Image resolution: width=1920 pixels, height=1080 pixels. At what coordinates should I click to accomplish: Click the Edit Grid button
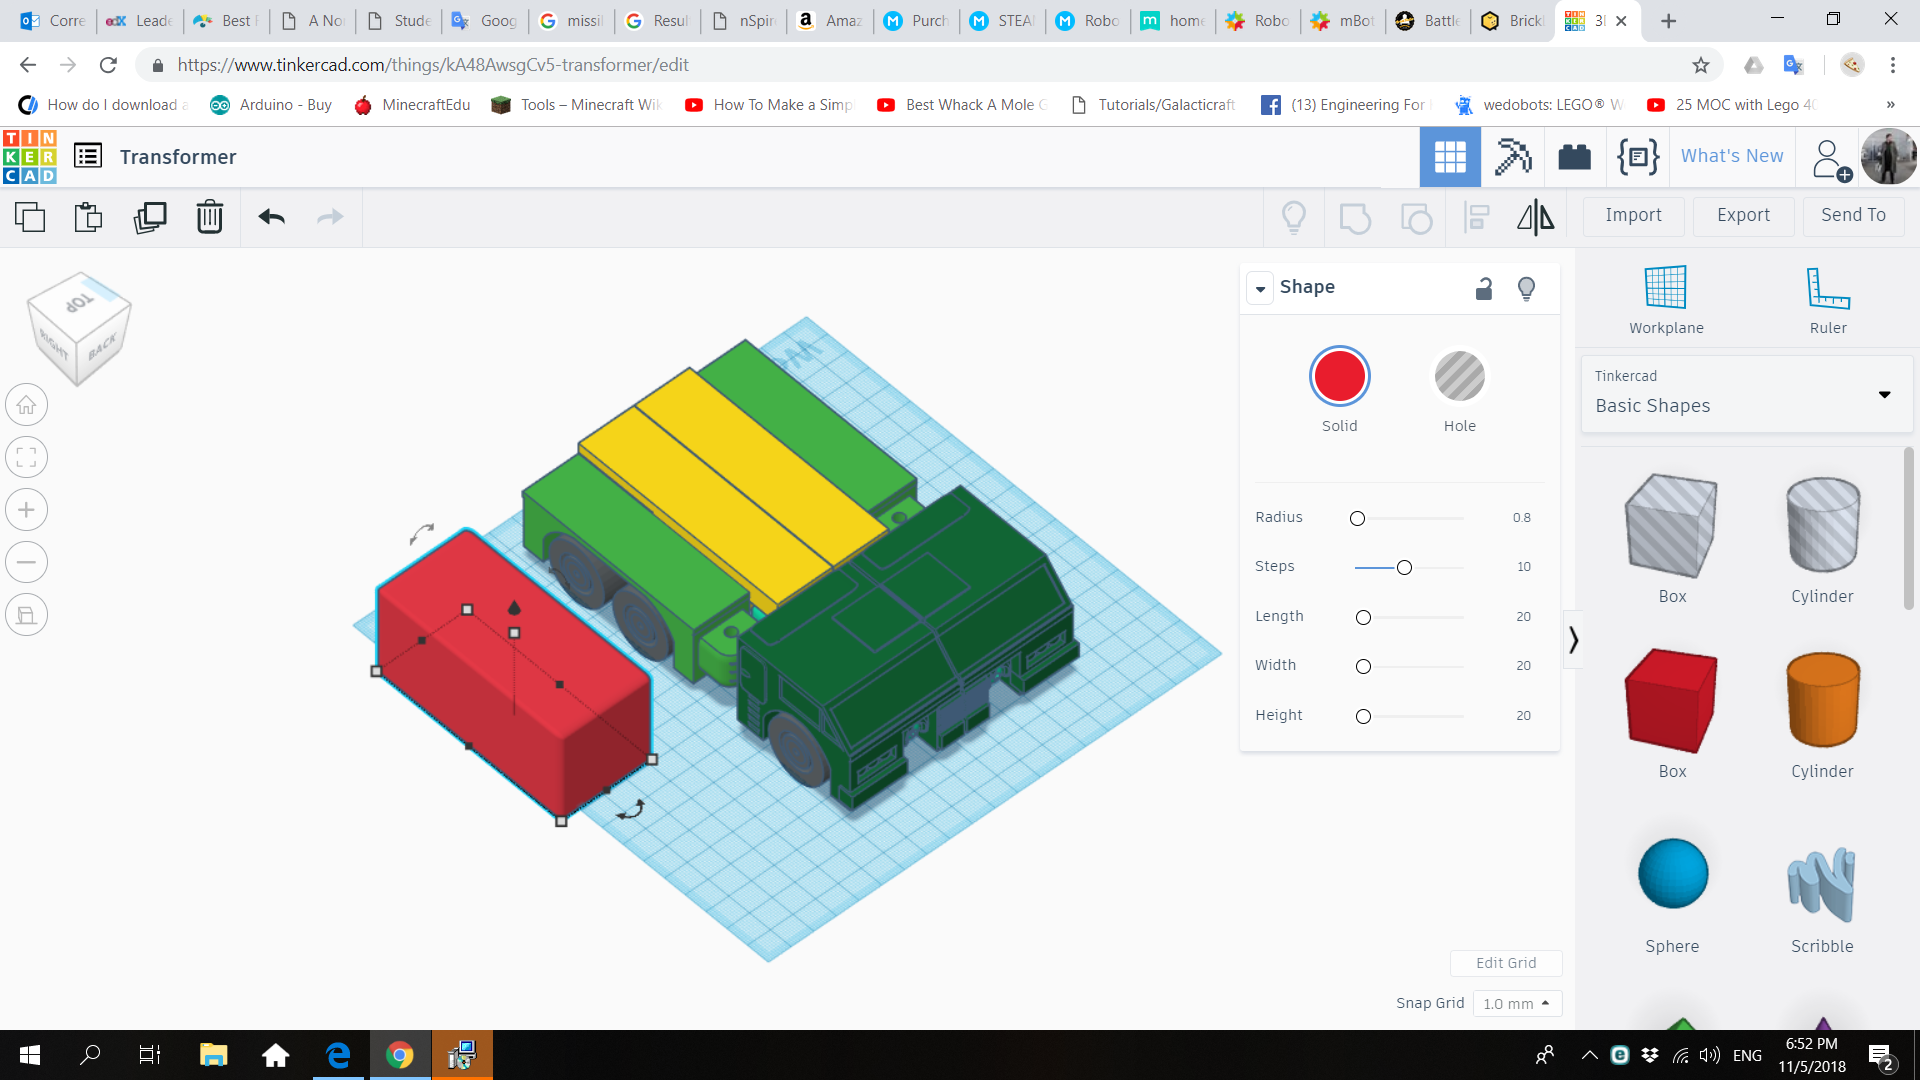click(1506, 962)
